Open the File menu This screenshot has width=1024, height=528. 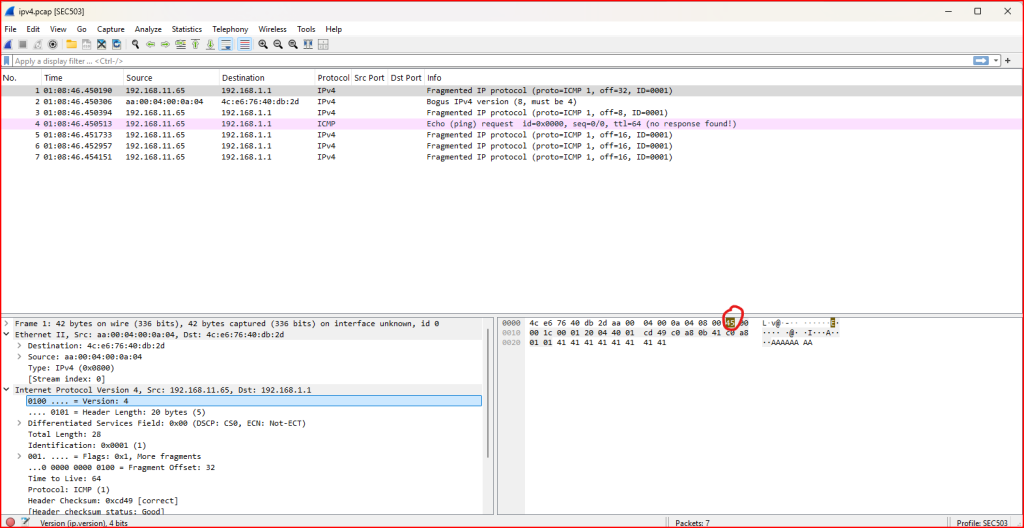[10, 29]
